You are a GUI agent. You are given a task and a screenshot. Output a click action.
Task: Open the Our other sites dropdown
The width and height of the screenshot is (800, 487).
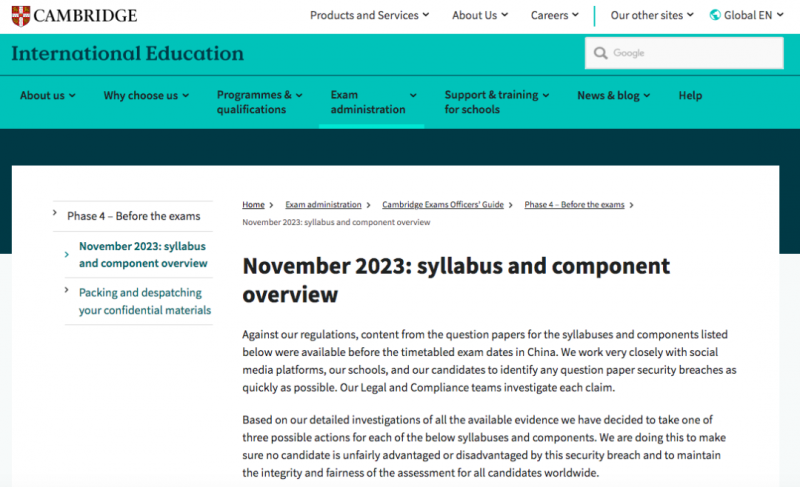(652, 15)
